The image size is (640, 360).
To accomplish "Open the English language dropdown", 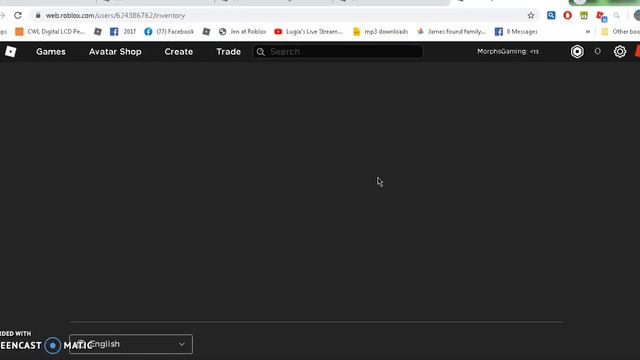I will (131, 344).
